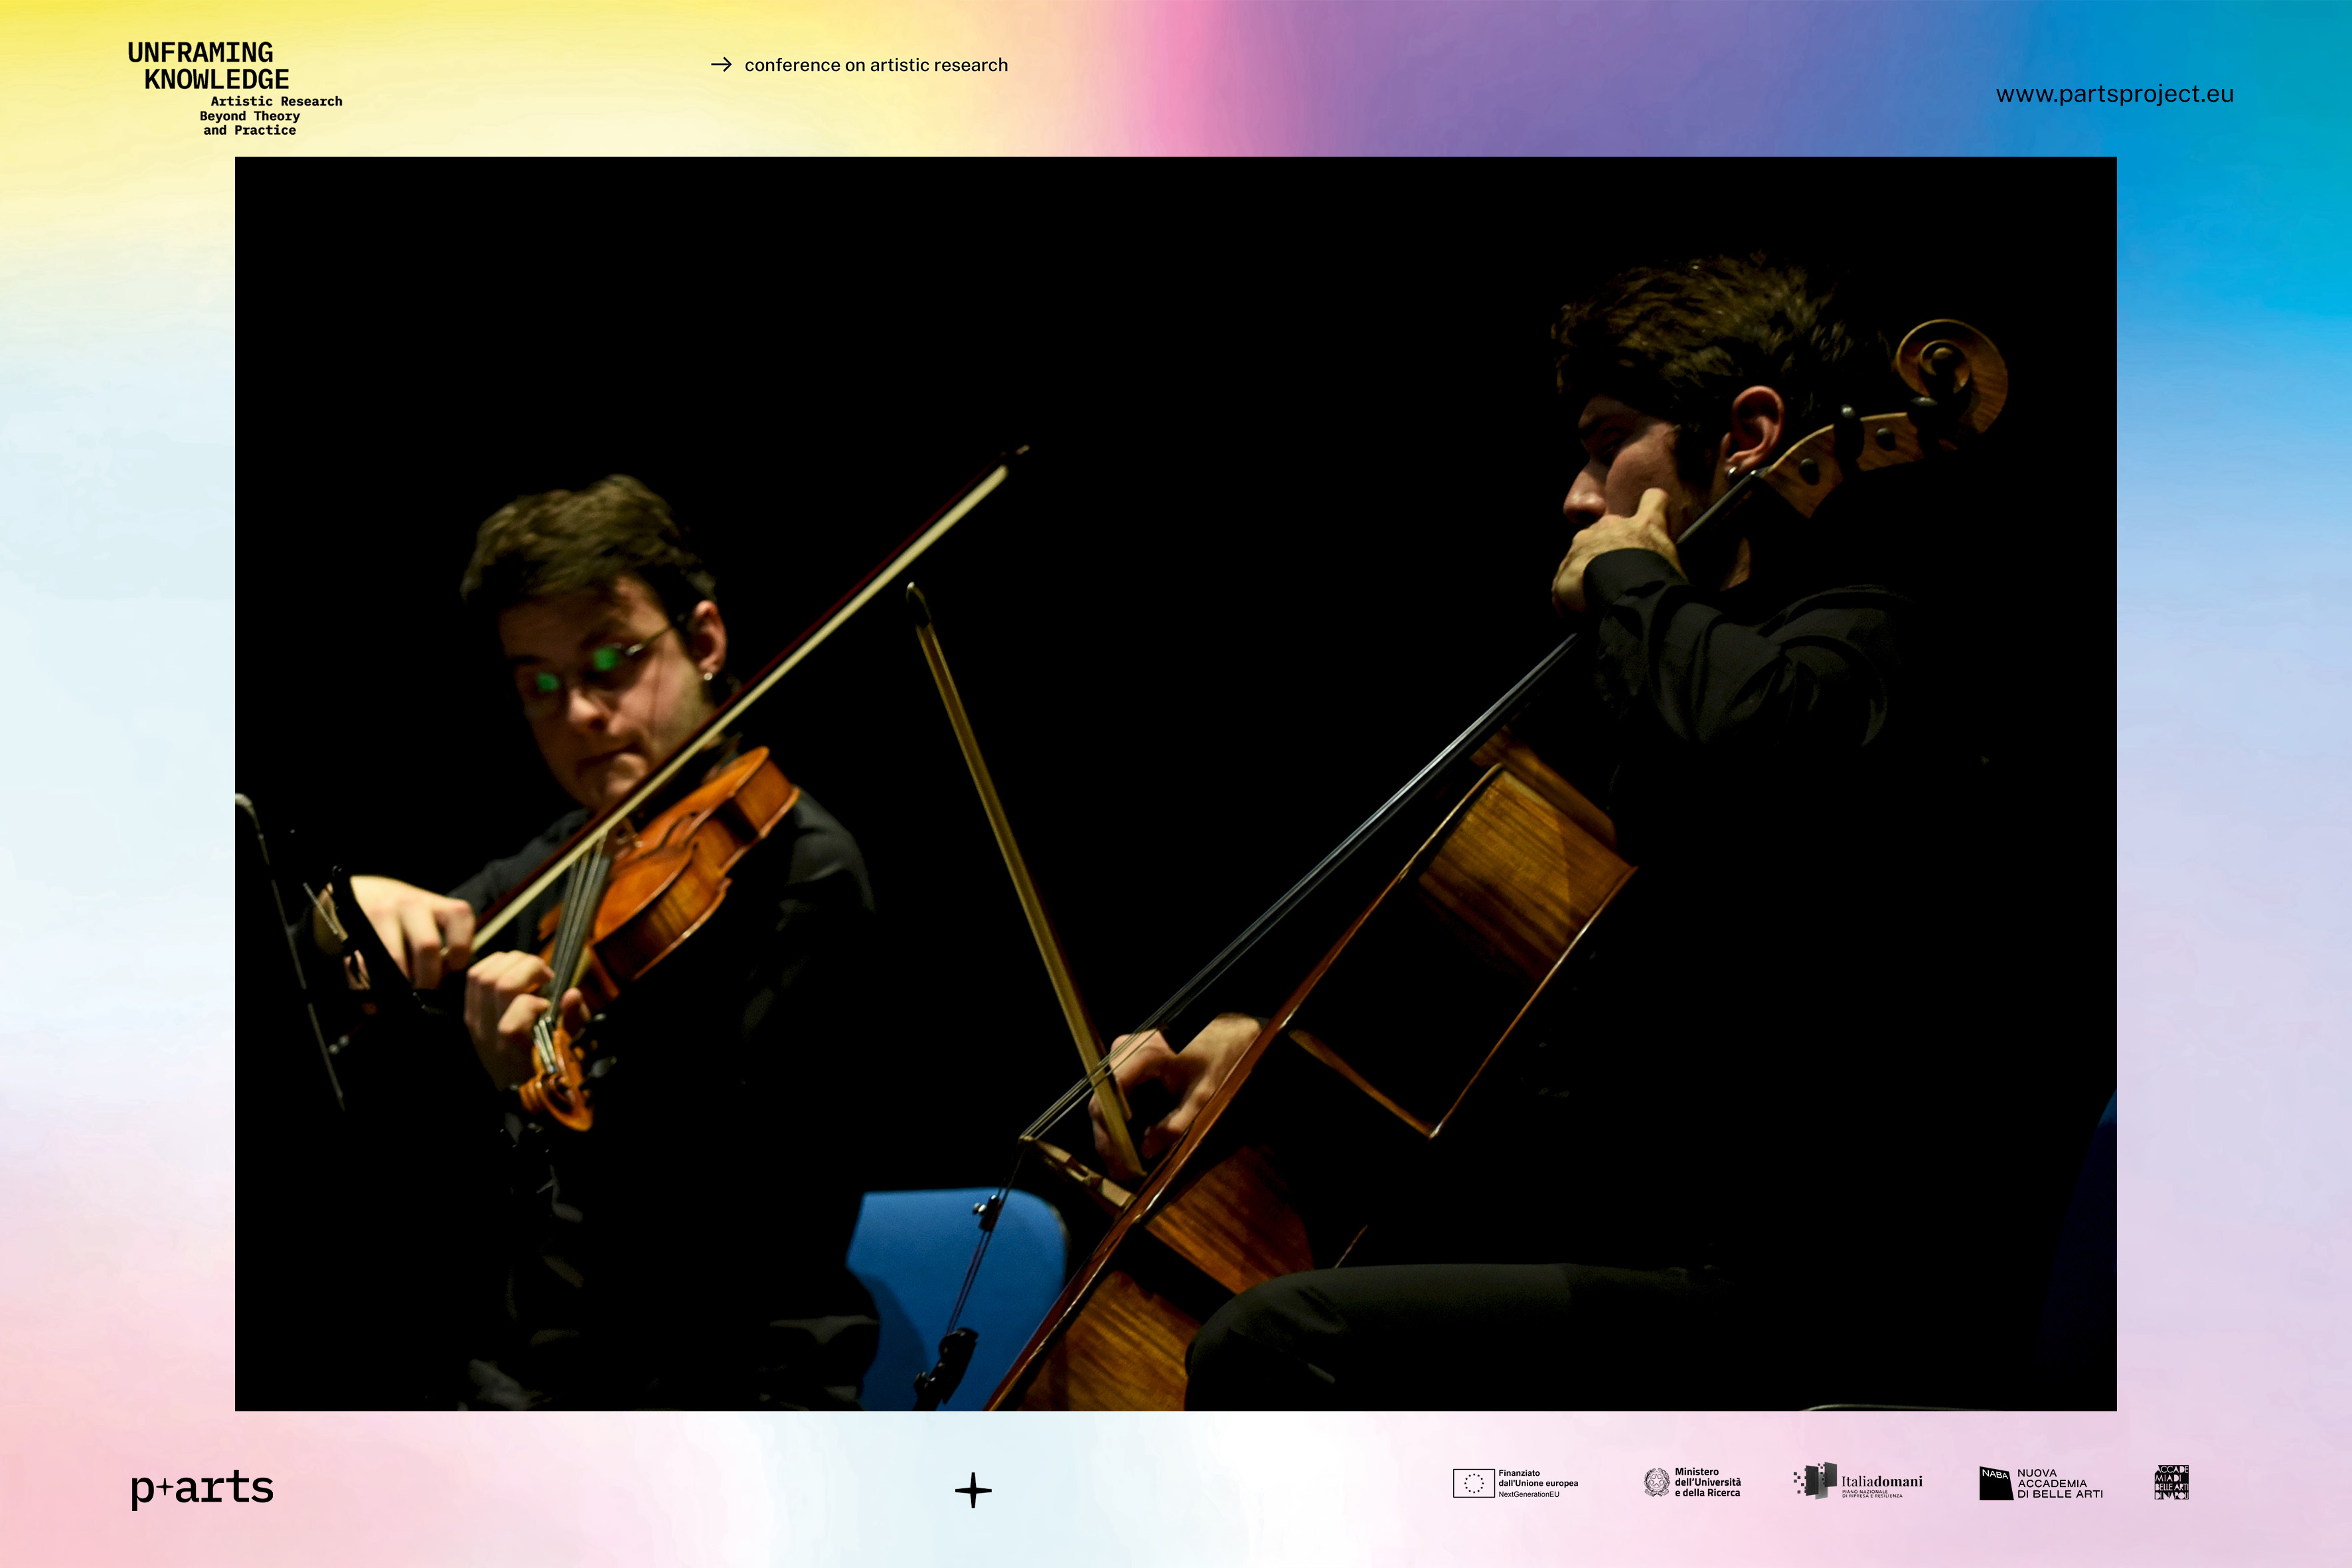The width and height of the screenshot is (2352, 1568).
Task: Click 'NUOVA ACCADEMIA DI BELLE ARTI' text
Action: click(x=2059, y=1484)
